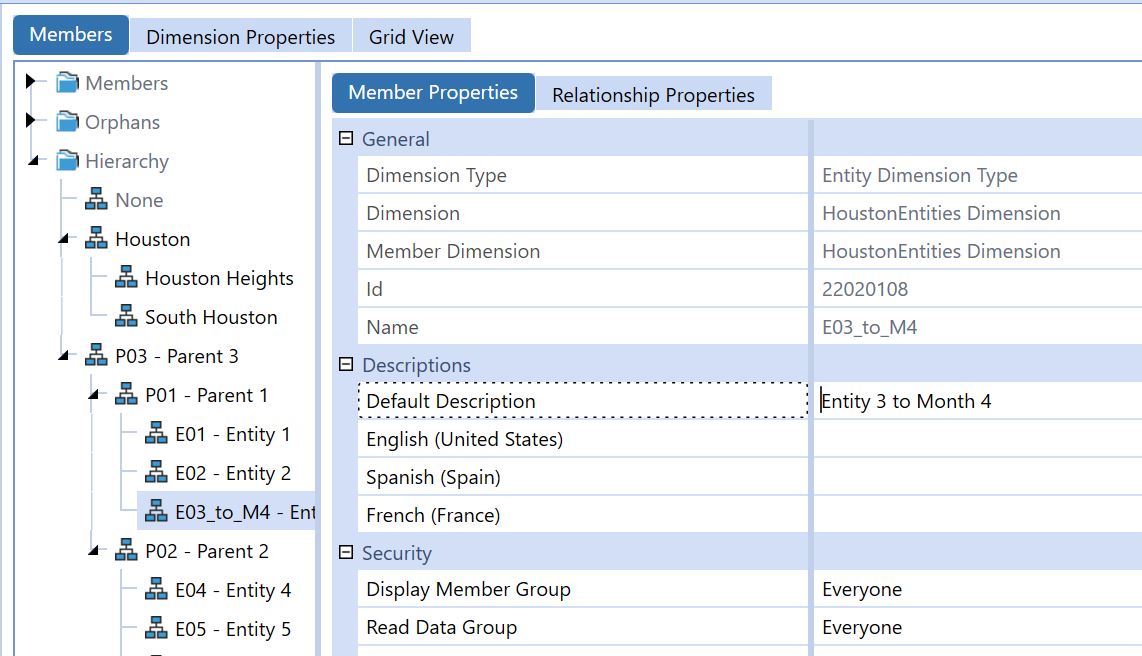Screen dimensions: 1142x656
Task: Expand the Orphans node arrow
Action: [32, 121]
